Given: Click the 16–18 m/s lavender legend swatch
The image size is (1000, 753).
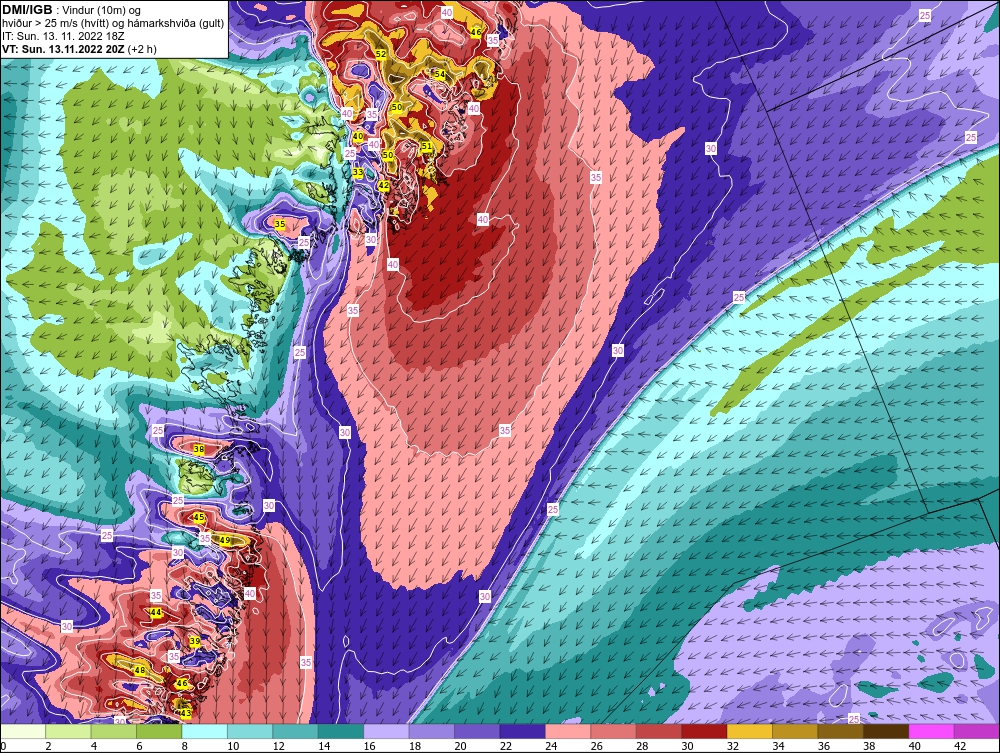Looking at the screenshot, I should (386, 731).
